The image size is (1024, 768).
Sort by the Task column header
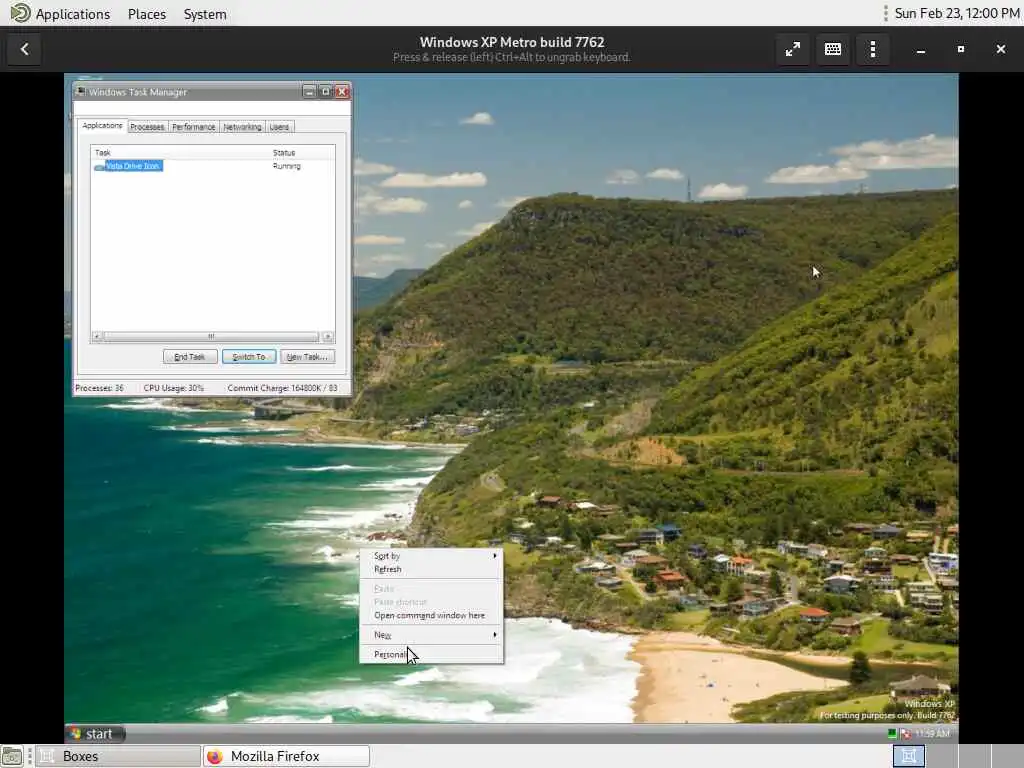(x=180, y=153)
